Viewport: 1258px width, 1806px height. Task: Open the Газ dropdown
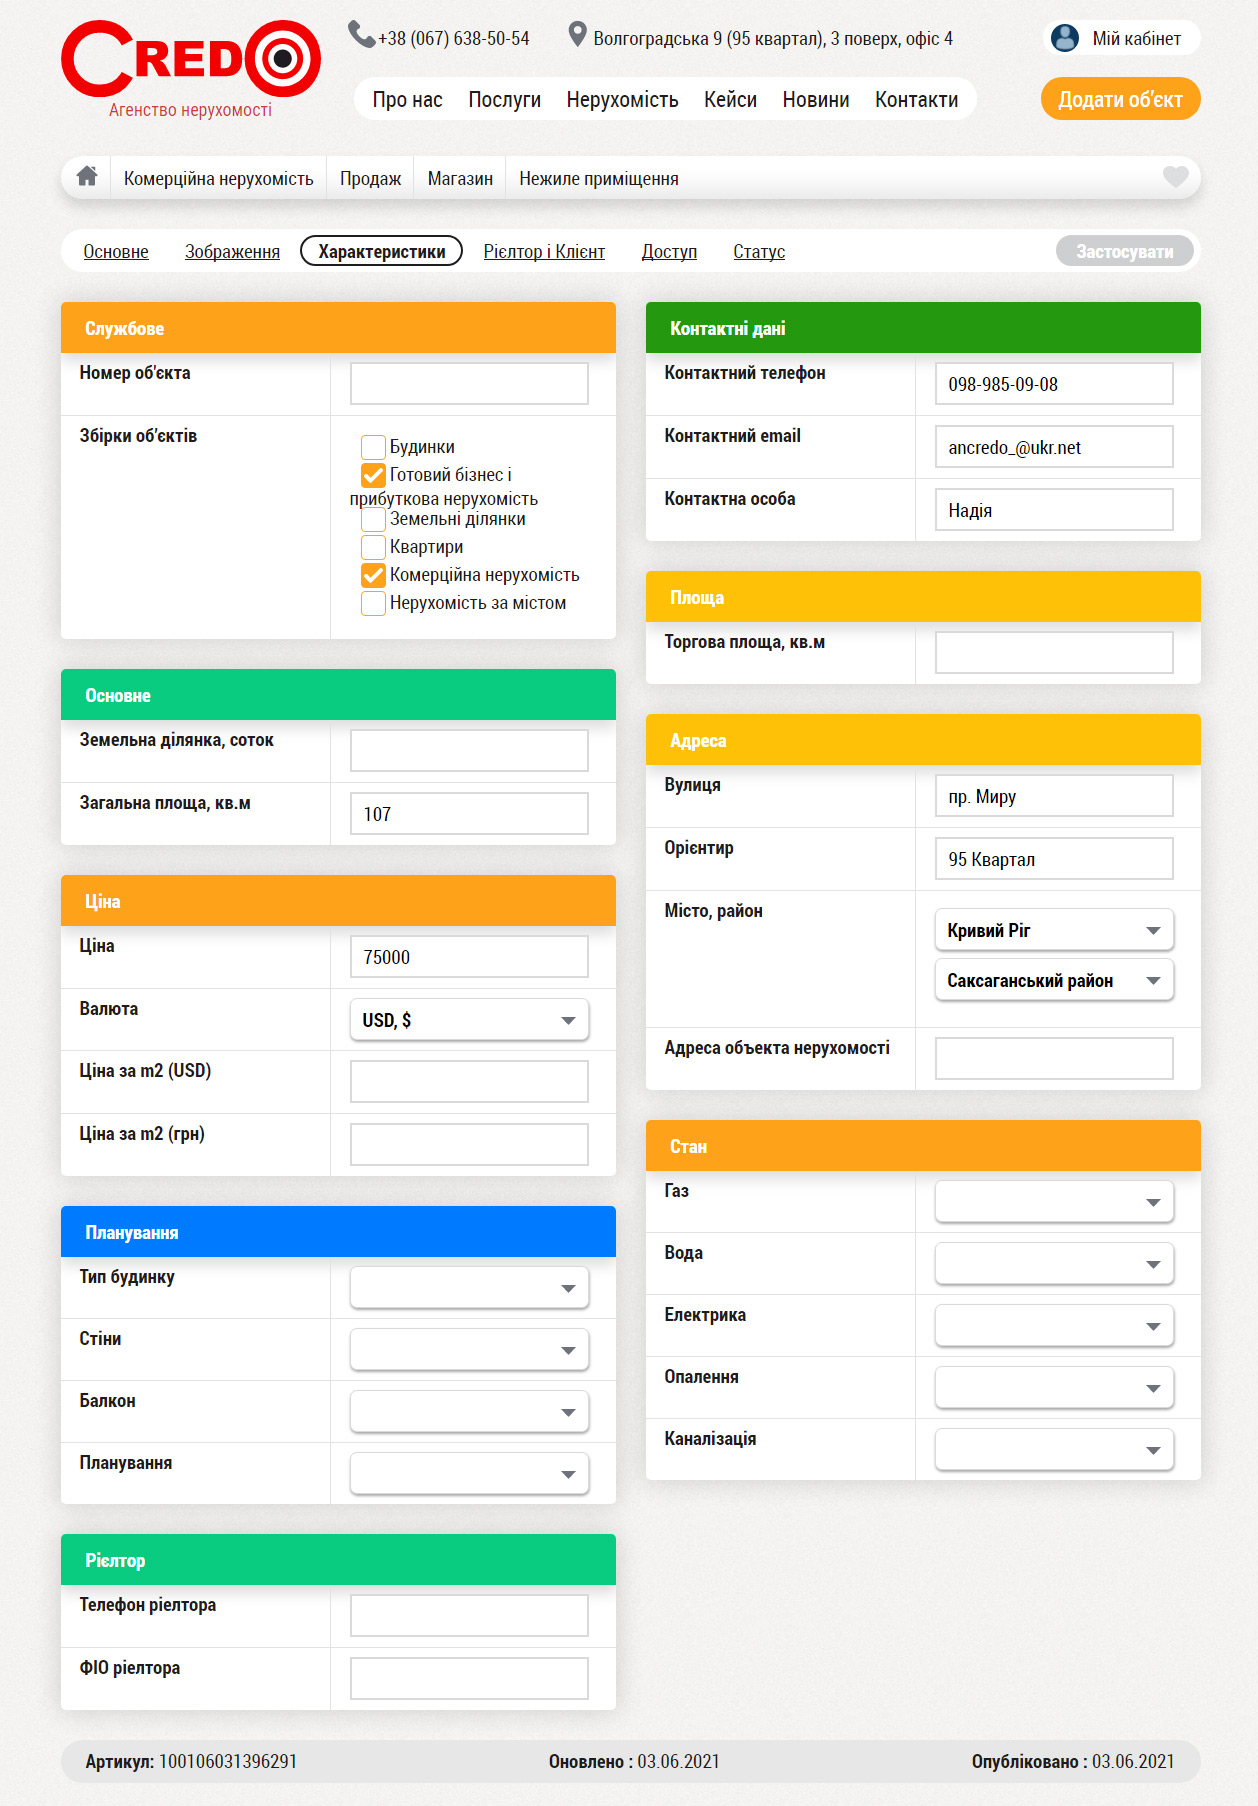[1053, 1202]
